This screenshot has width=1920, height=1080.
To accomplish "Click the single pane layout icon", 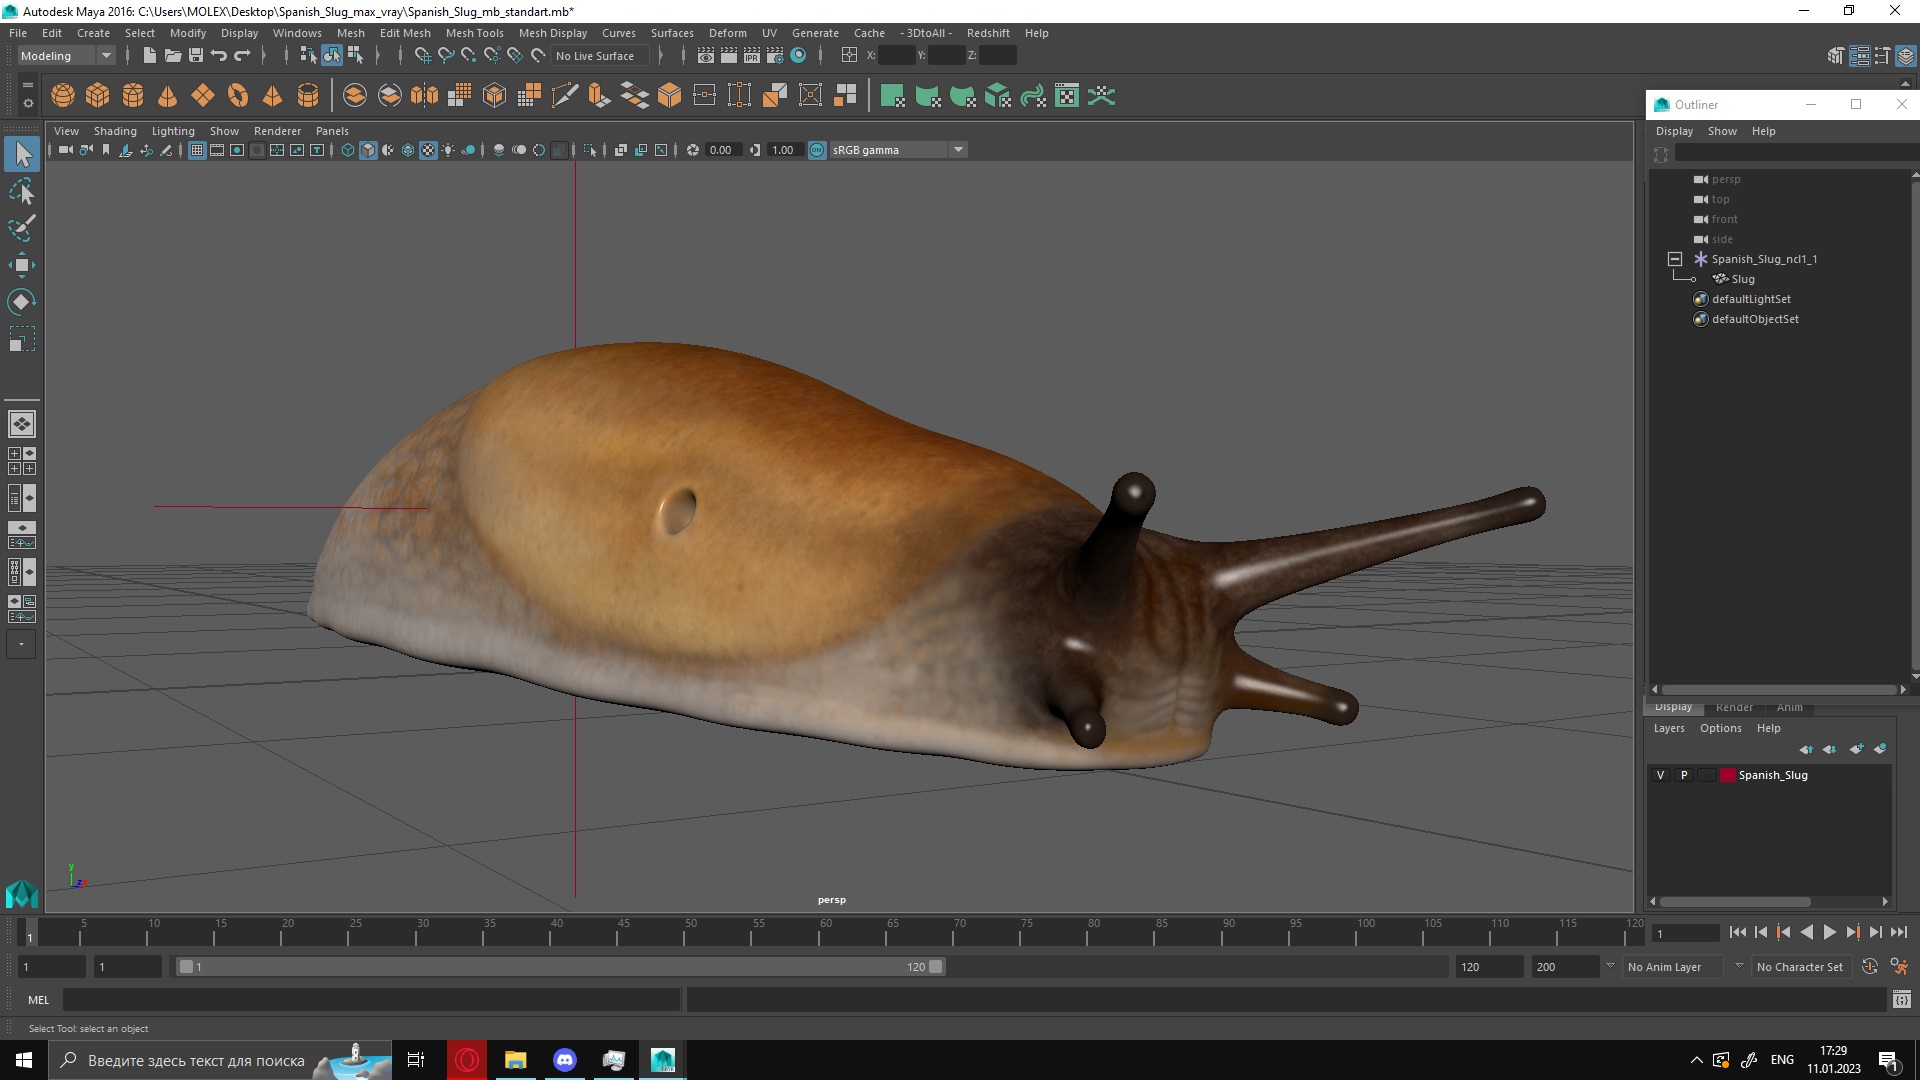I will click(22, 424).
